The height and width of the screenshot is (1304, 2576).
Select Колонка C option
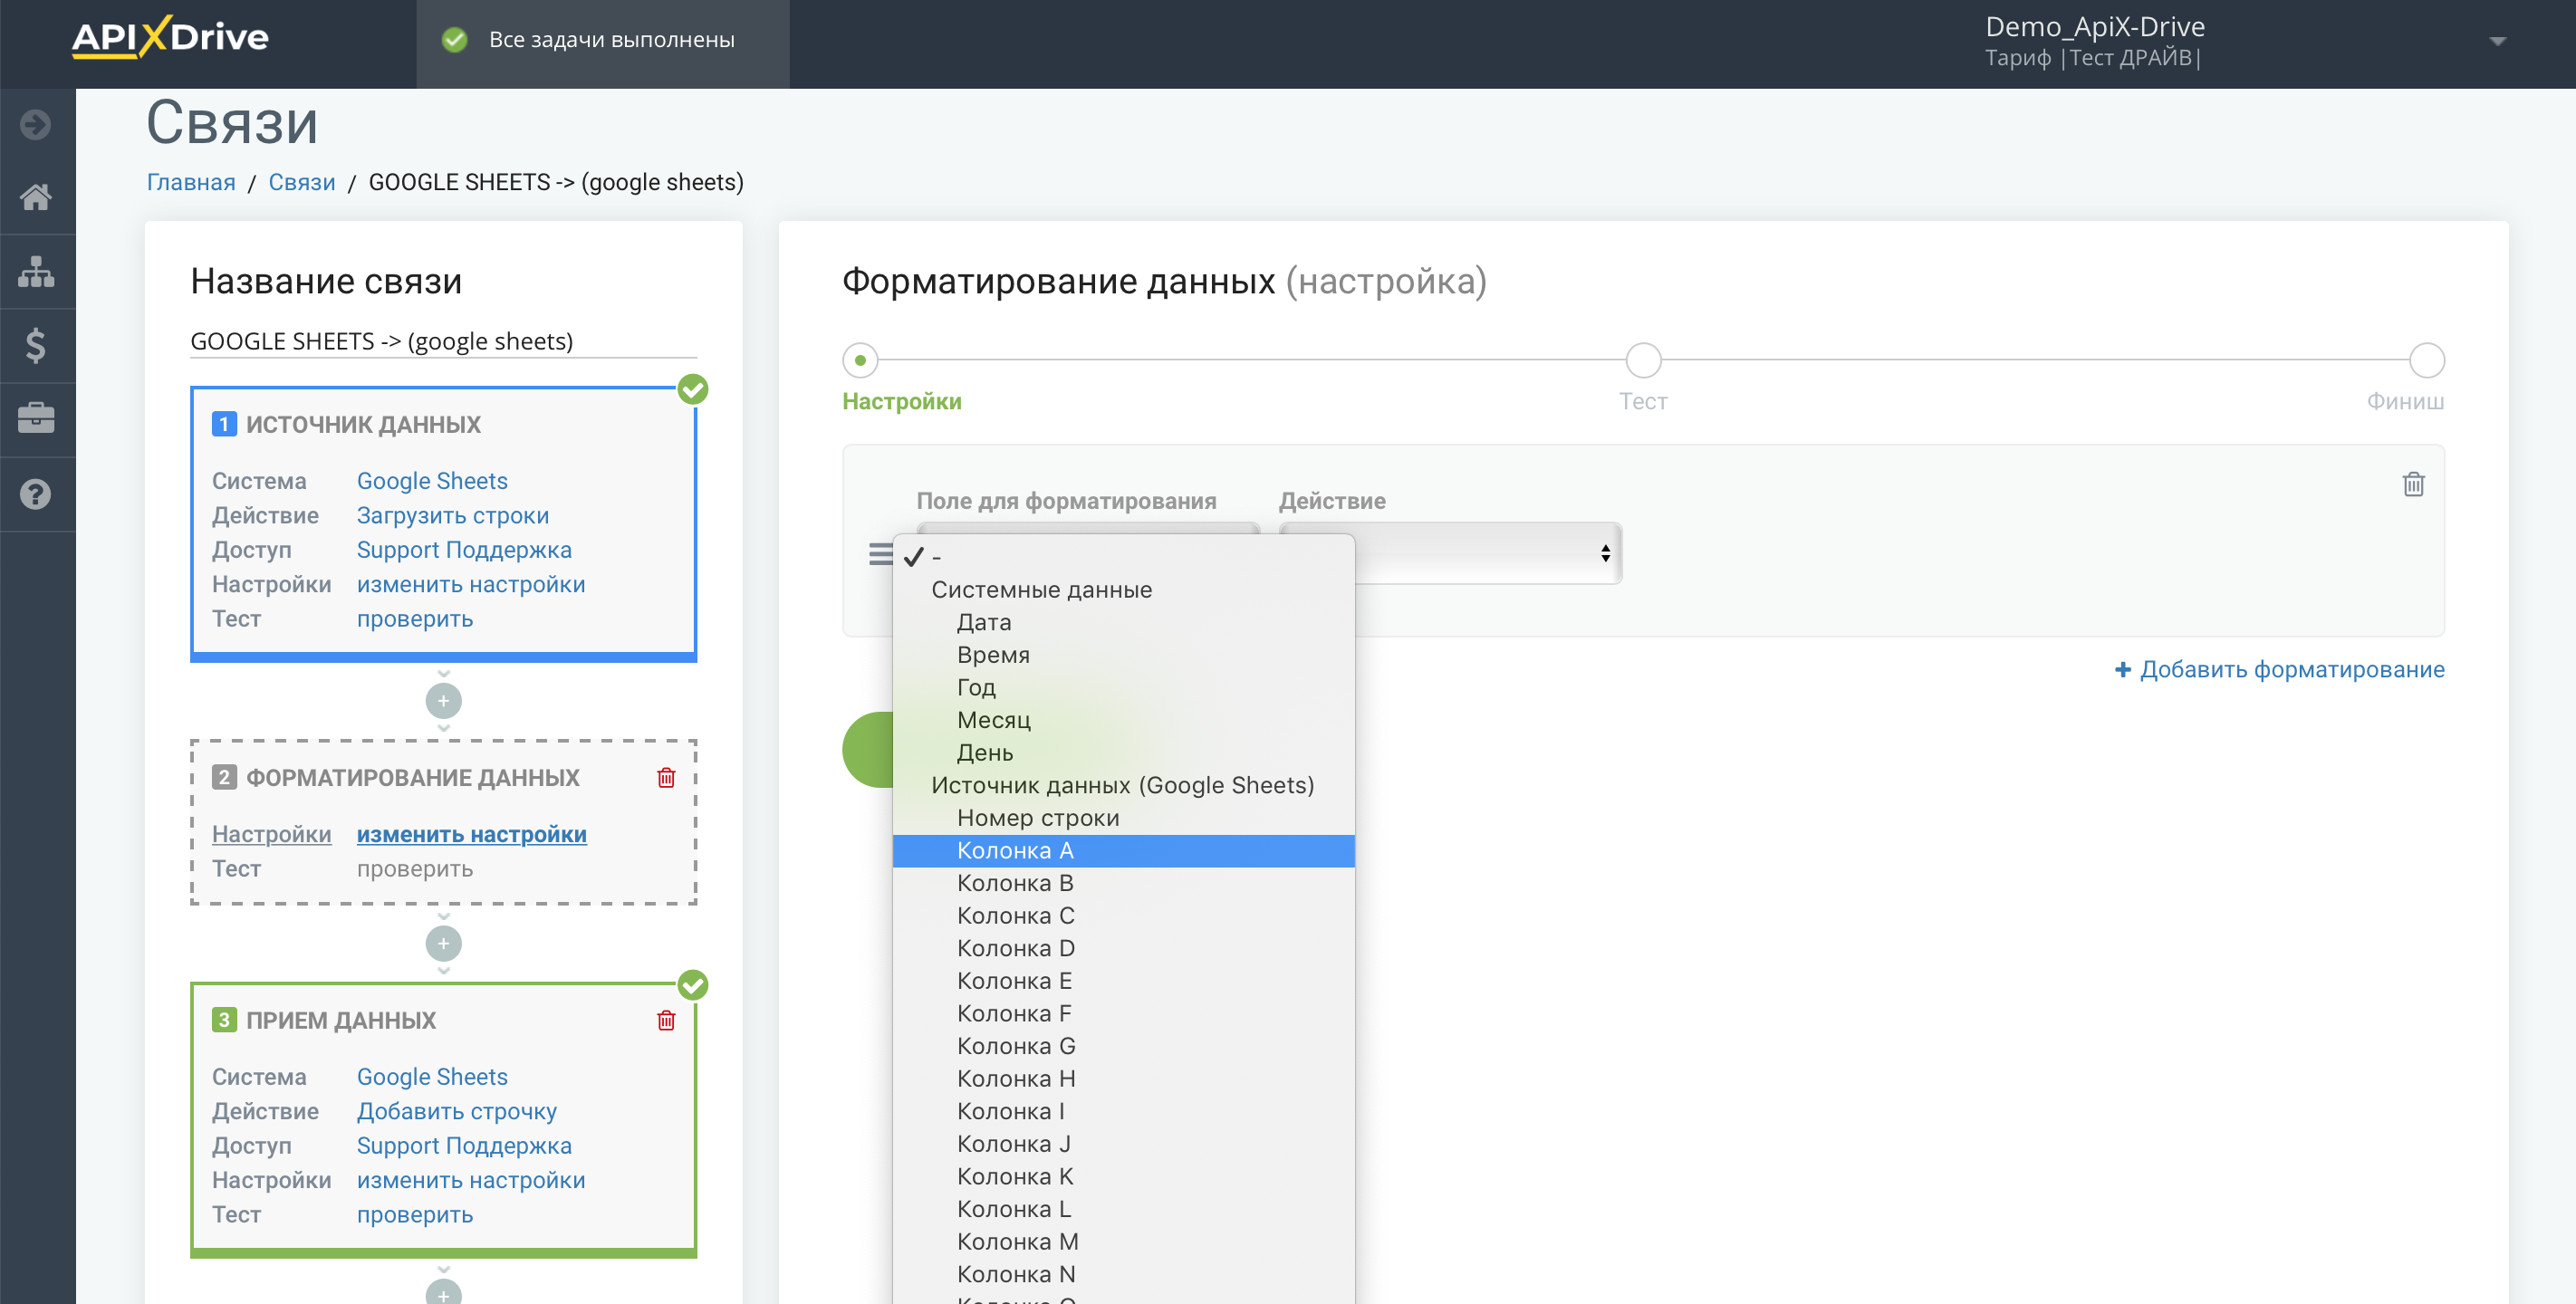tap(1123, 916)
